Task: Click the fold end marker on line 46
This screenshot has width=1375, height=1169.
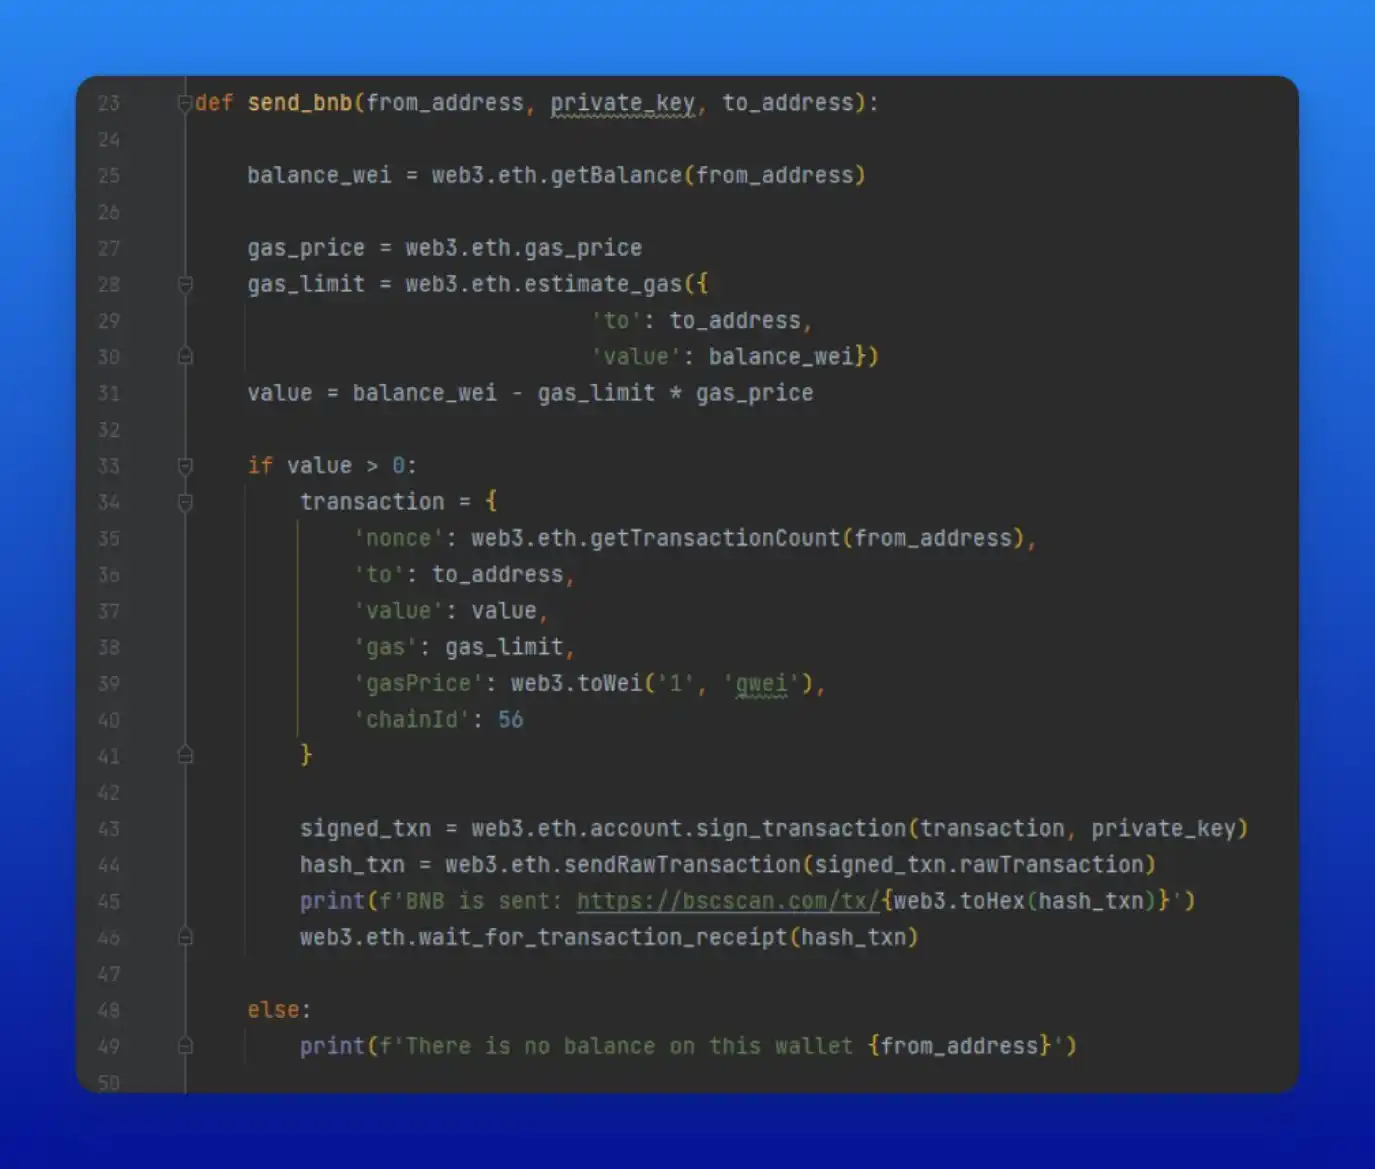Action: pyautogui.click(x=185, y=937)
